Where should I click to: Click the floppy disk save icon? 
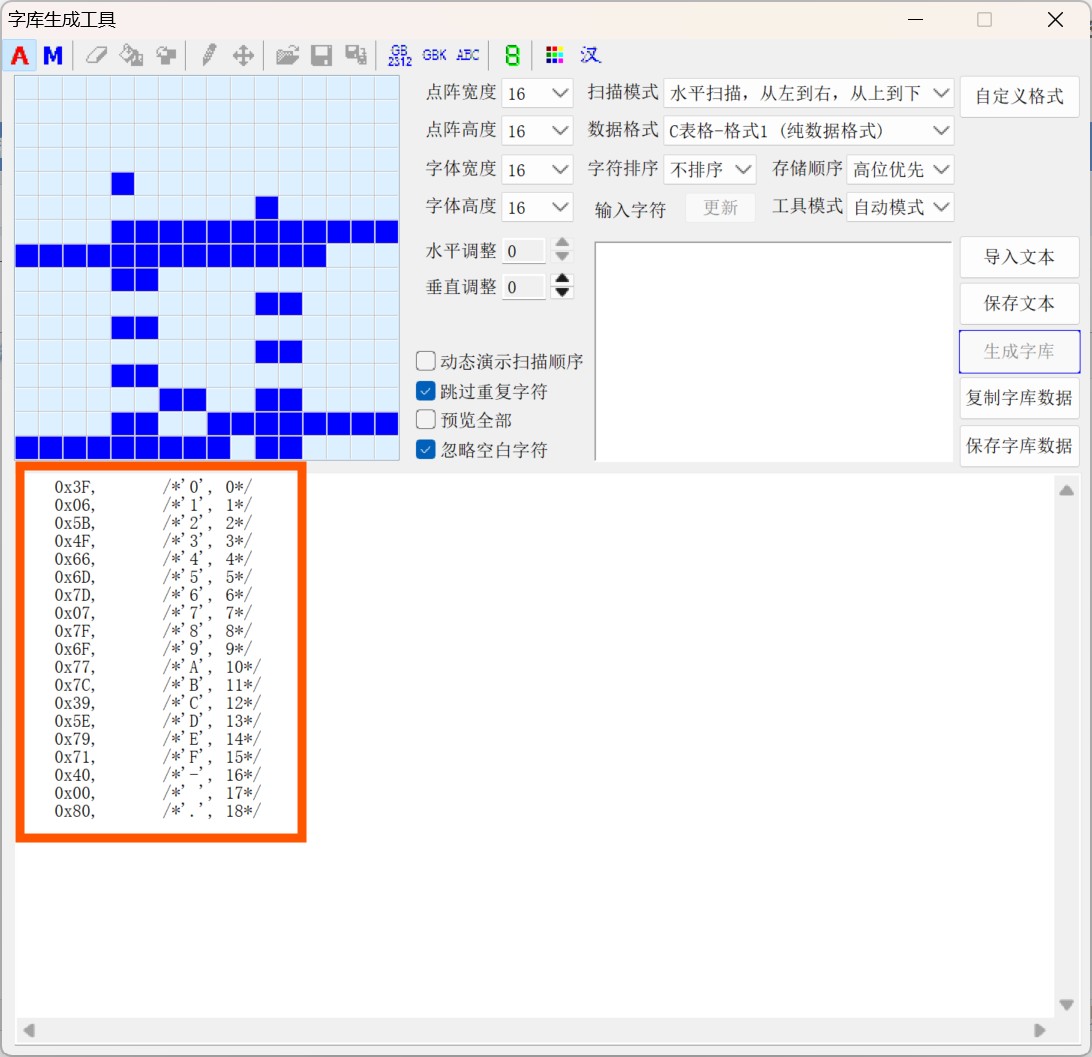[x=321, y=55]
